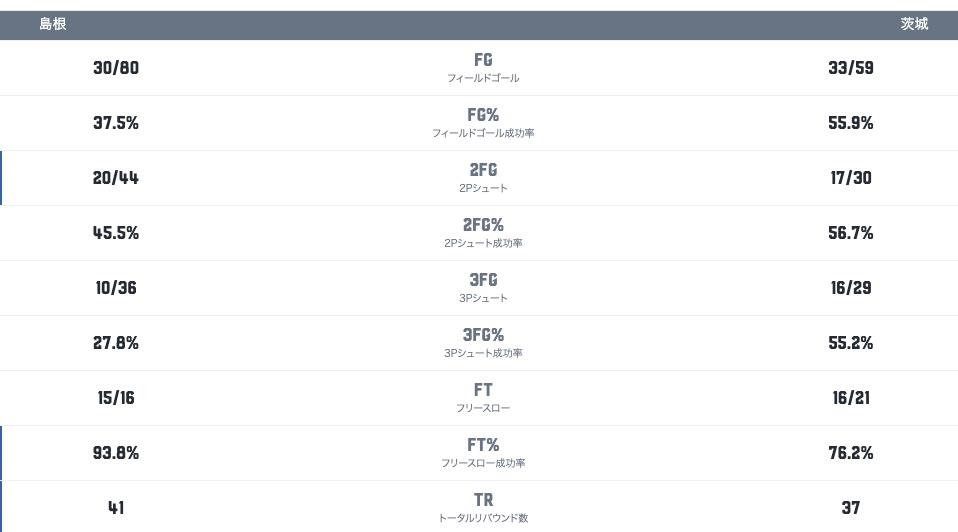The width and height of the screenshot is (958, 532).
Task: Select the 2FG 2Pシュート row label
Action: pos(483,177)
